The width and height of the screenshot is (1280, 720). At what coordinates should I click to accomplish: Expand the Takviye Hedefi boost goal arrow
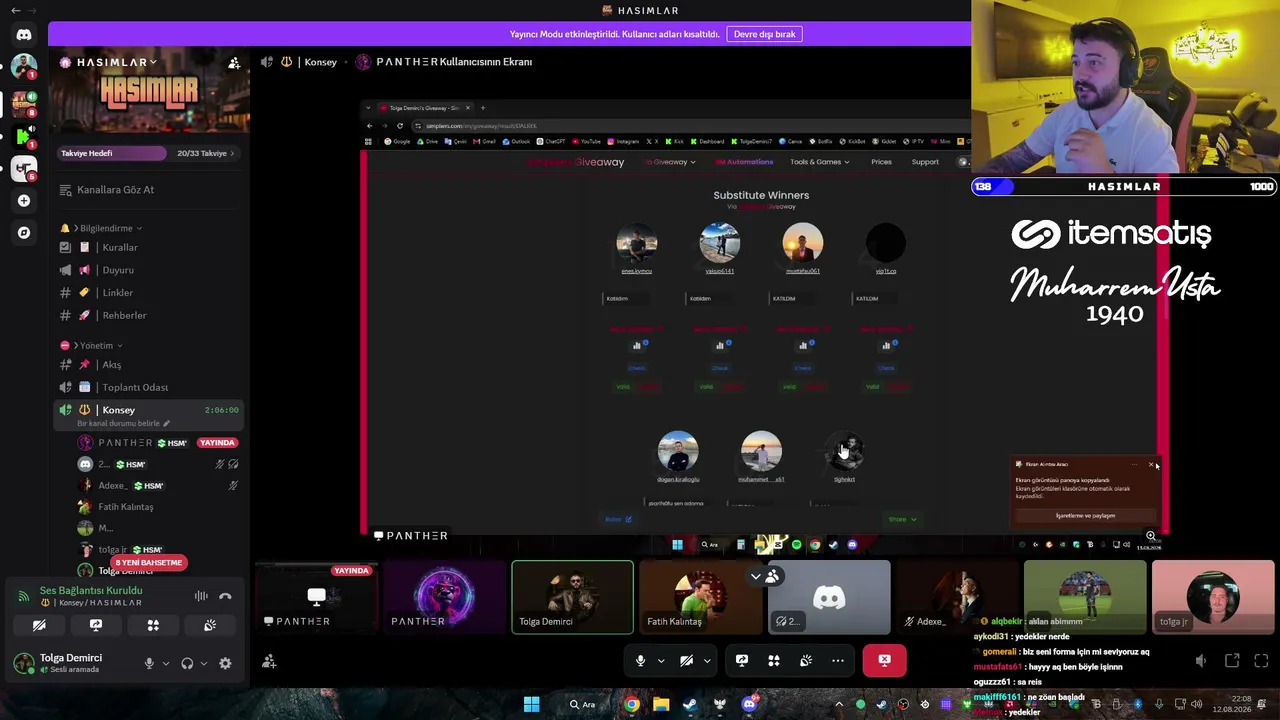(232, 153)
